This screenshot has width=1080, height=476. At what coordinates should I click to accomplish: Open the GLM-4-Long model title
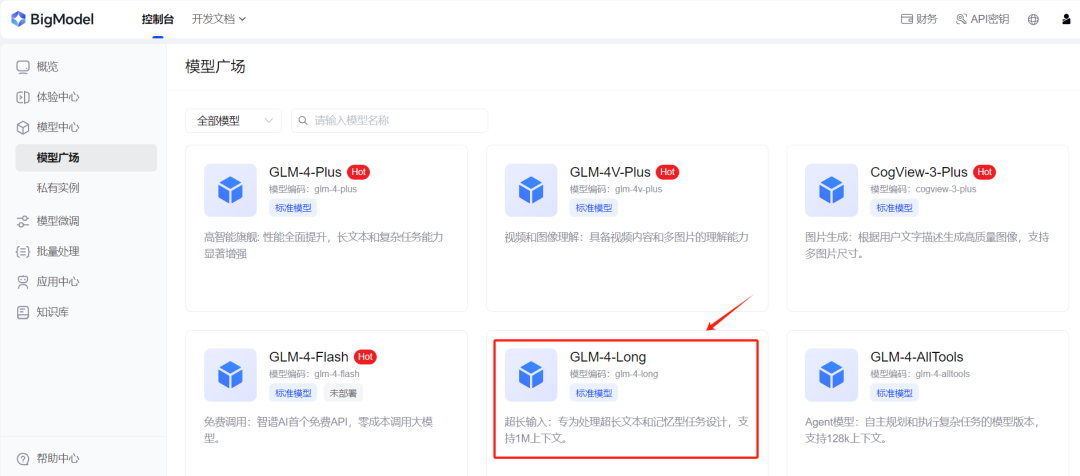pos(608,357)
